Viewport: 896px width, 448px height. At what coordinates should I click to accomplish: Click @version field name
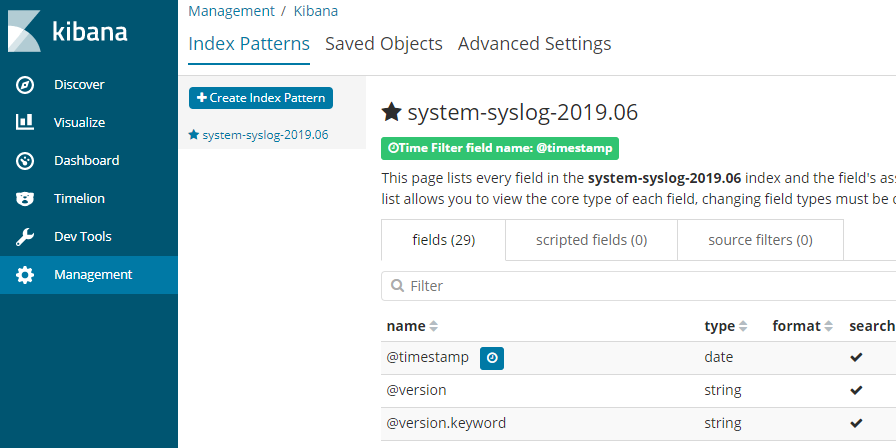point(417,390)
